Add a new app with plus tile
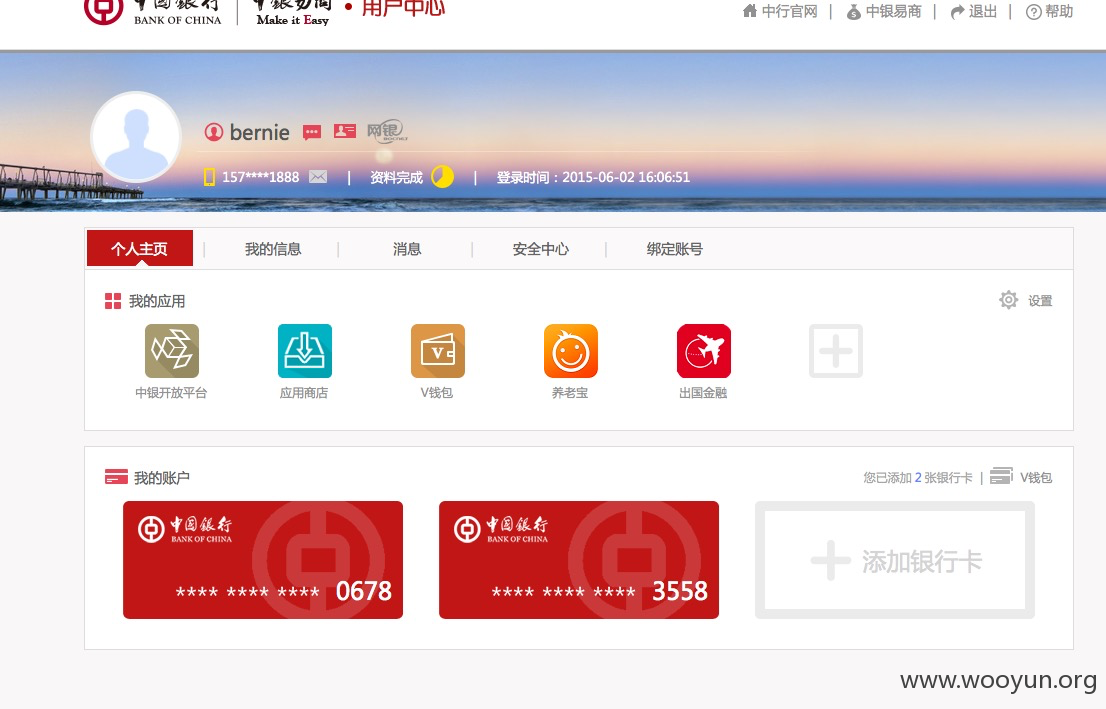Viewport: 1106px width, 709px height. pos(836,351)
